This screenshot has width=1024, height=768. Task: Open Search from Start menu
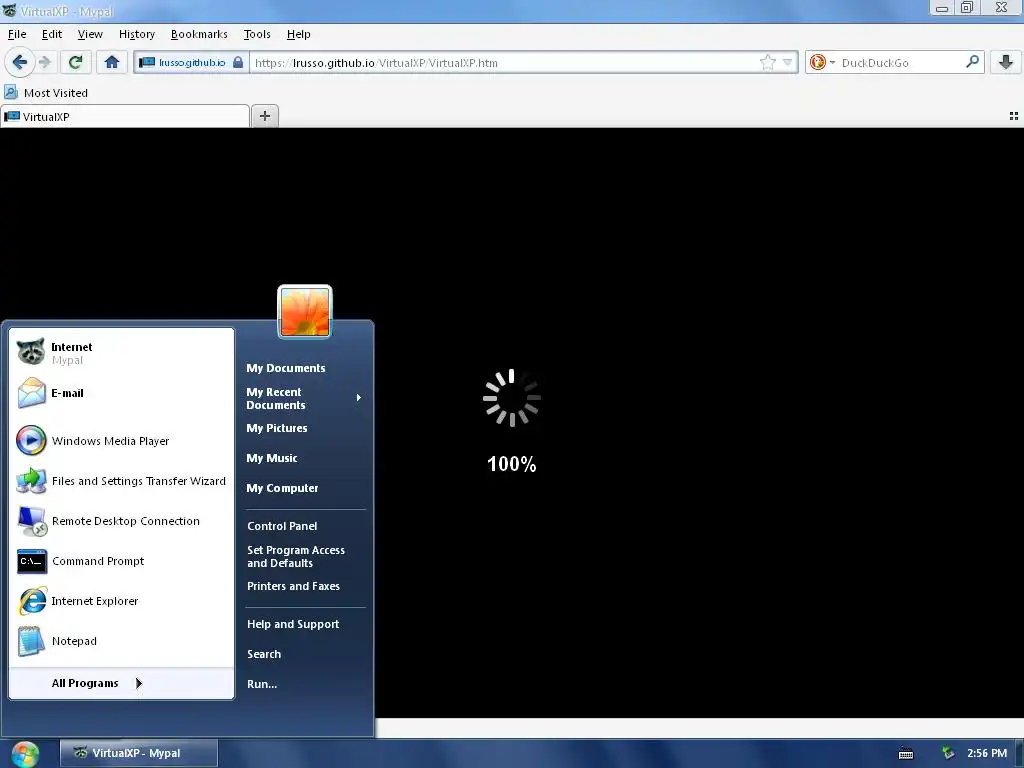point(305,654)
